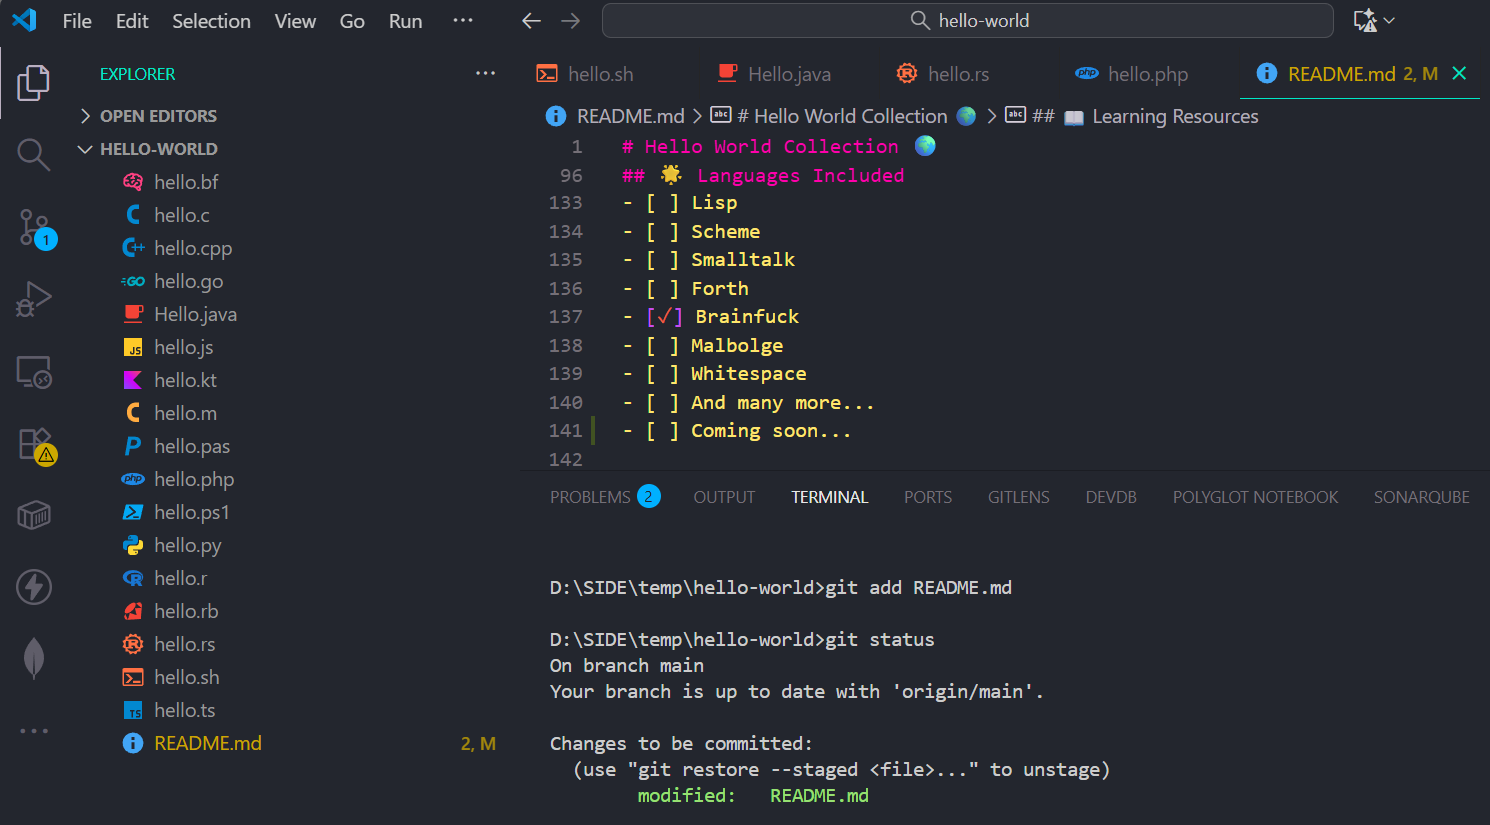The height and width of the screenshot is (825, 1490).
Task: Open hello.py in the file explorer
Action: click(187, 545)
